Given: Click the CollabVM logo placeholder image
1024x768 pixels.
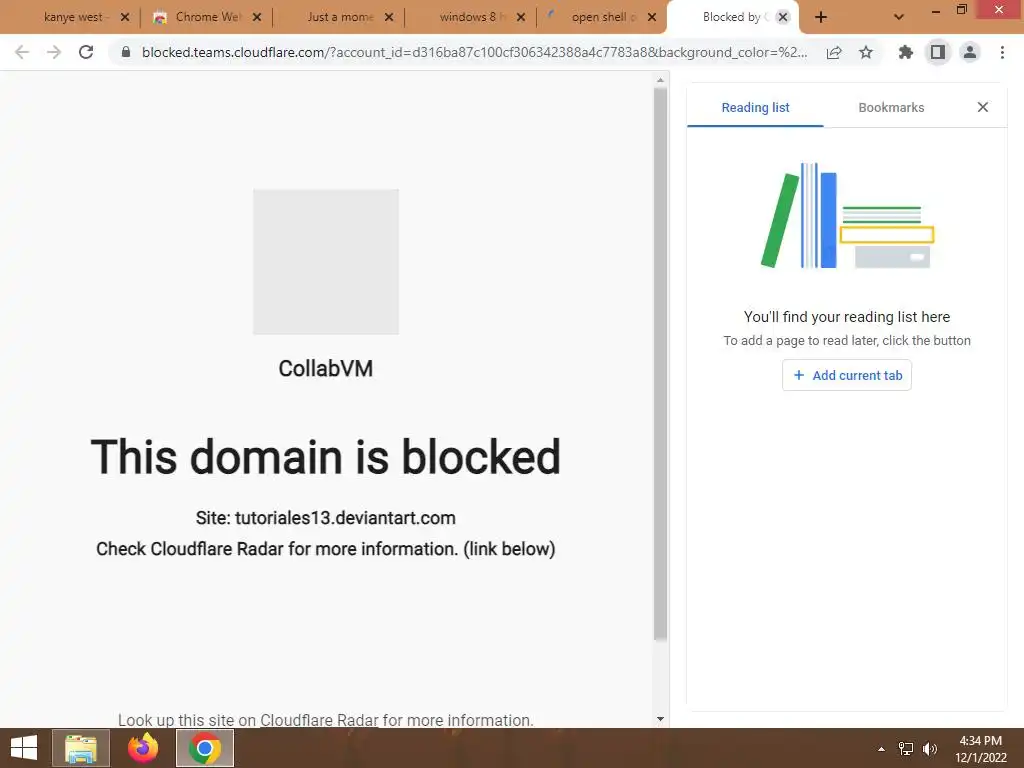Looking at the screenshot, I should pos(326,262).
